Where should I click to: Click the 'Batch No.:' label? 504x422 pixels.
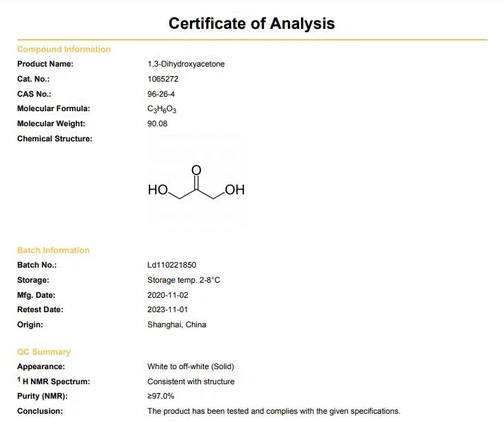click(x=37, y=265)
